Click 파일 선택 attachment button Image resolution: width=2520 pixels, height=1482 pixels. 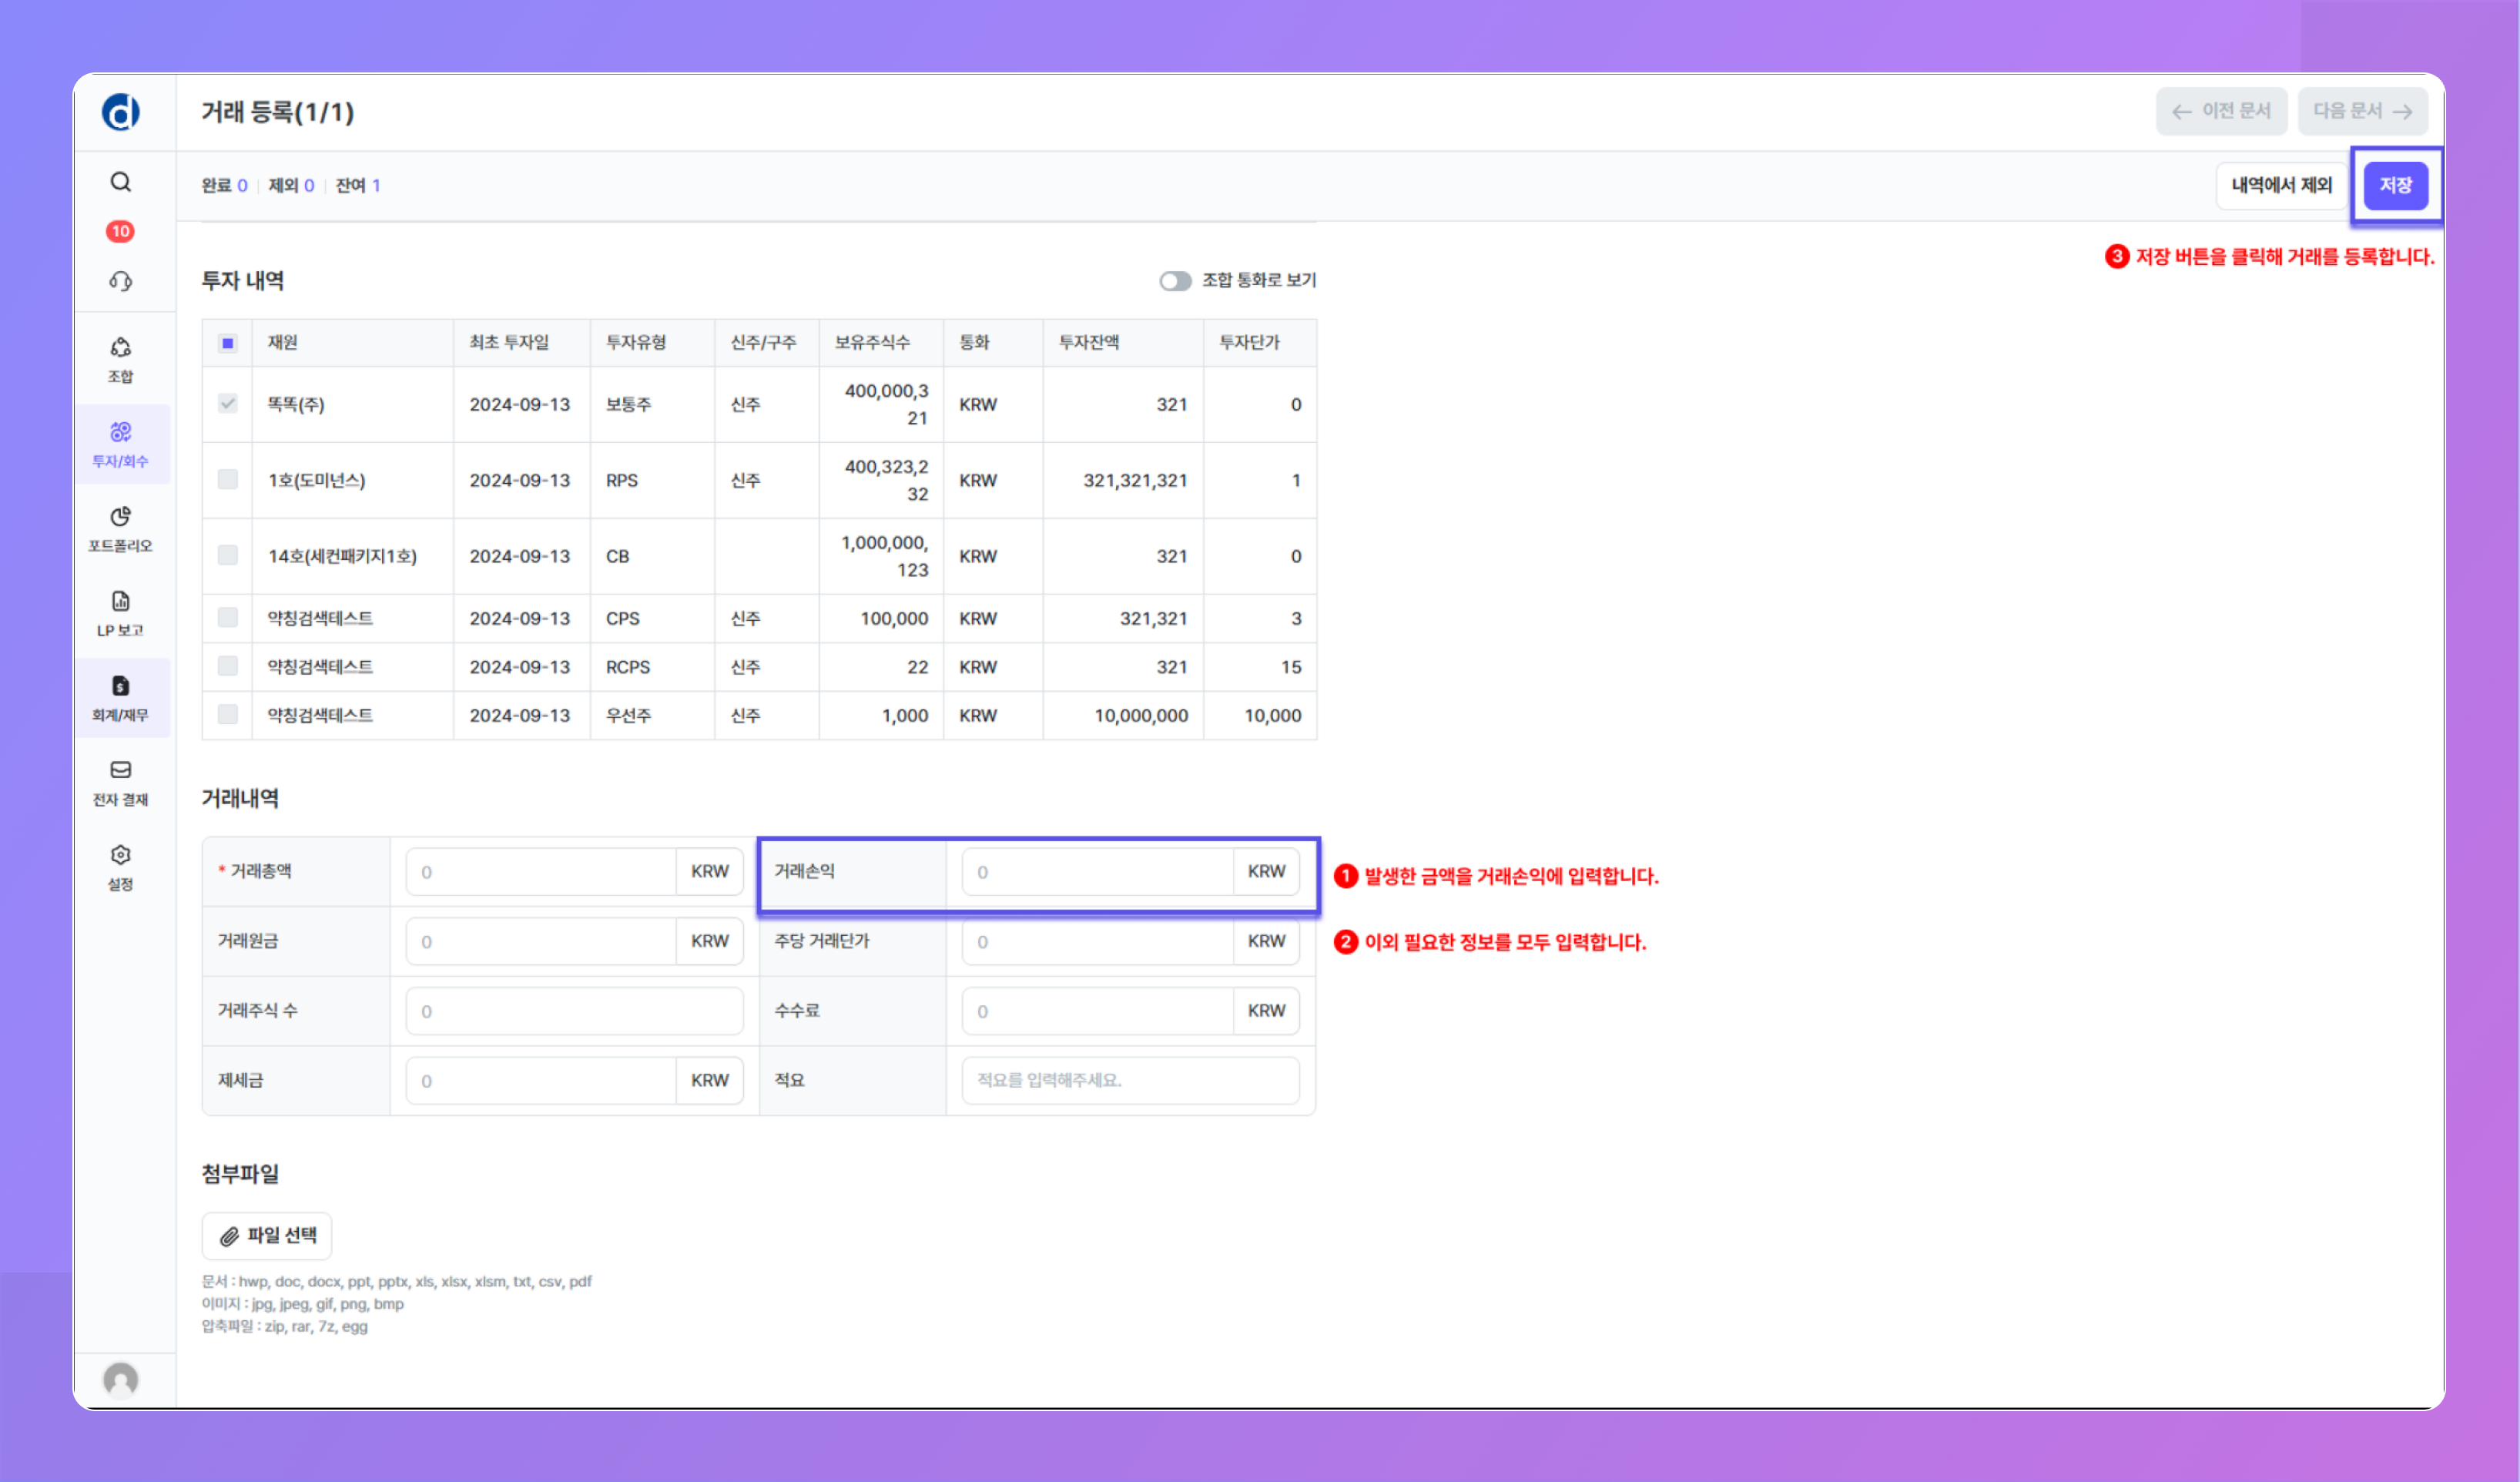point(267,1235)
